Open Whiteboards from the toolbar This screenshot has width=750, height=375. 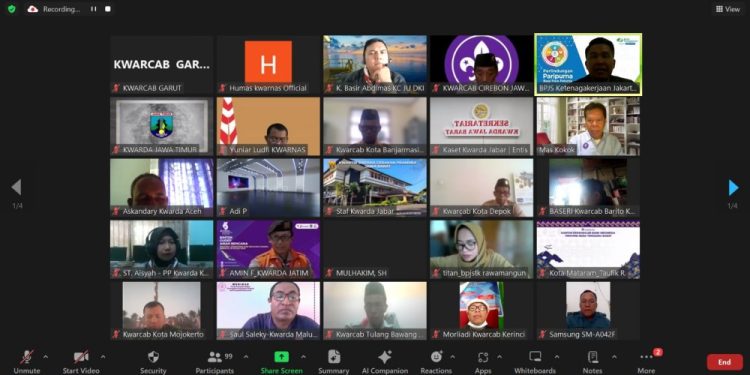click(535, 357)
